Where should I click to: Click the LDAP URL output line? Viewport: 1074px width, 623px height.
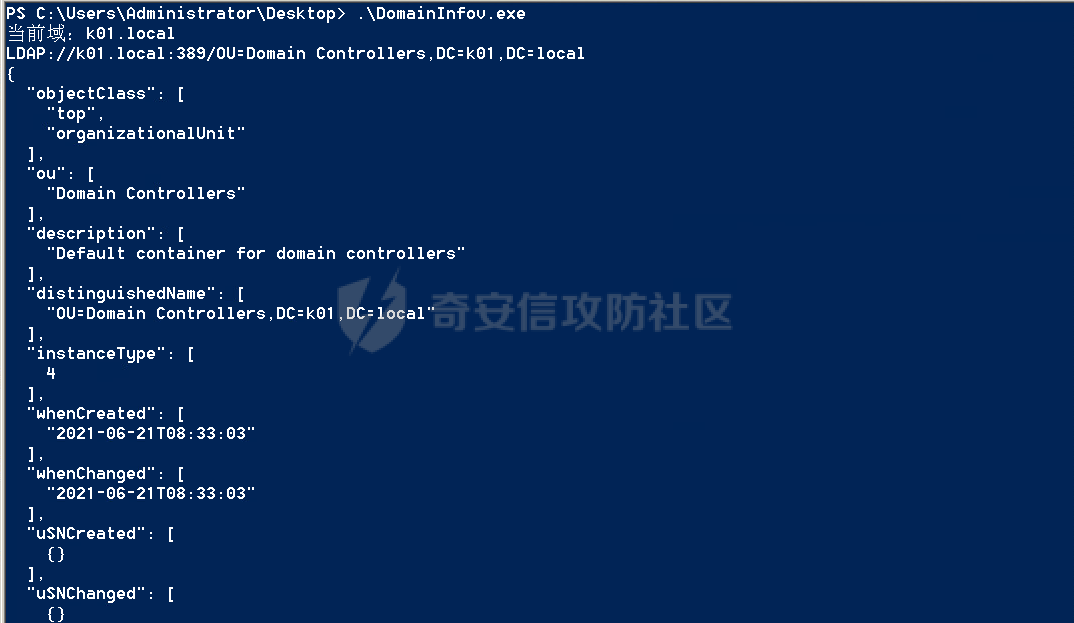(295, 53)
